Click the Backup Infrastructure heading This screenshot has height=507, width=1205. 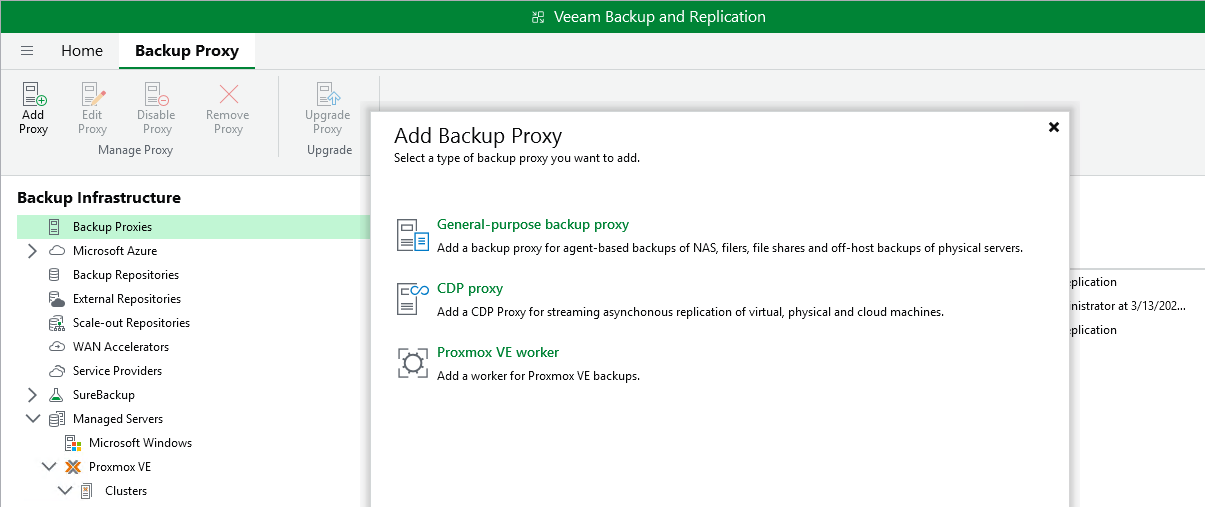point(99,198)
